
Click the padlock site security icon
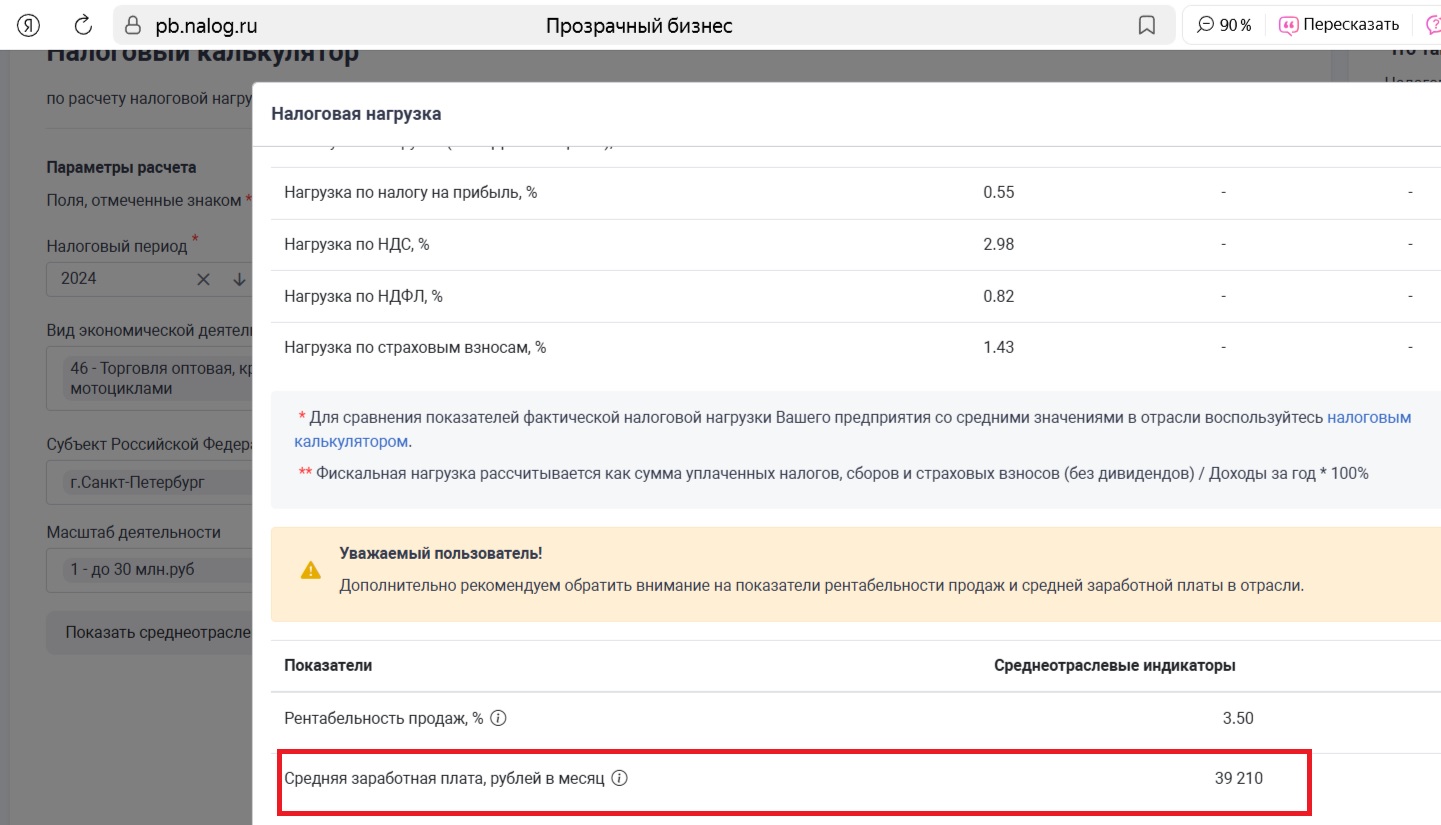(133, 25)
